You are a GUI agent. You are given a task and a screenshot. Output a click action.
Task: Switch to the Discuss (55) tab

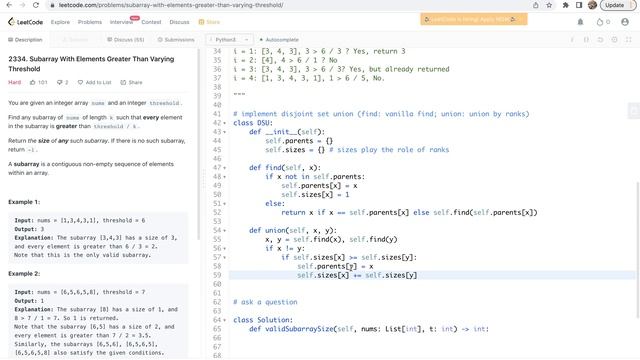pos(126,40)
